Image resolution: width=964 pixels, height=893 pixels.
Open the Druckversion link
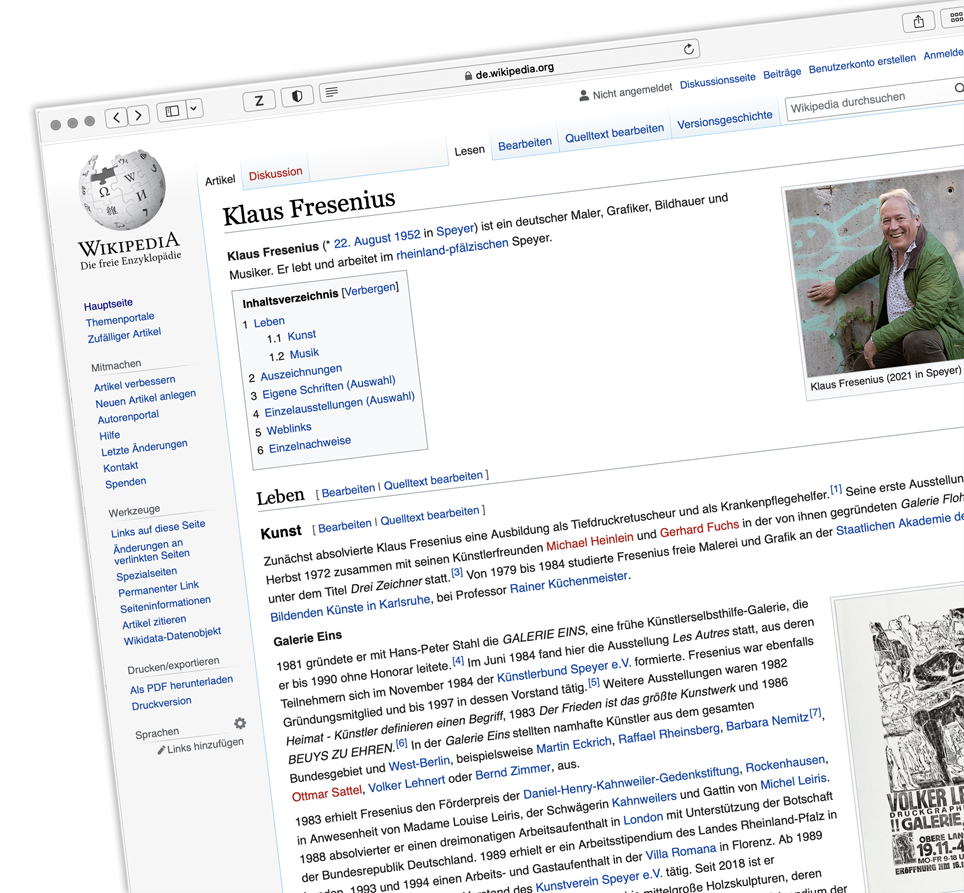click(162, 703)
